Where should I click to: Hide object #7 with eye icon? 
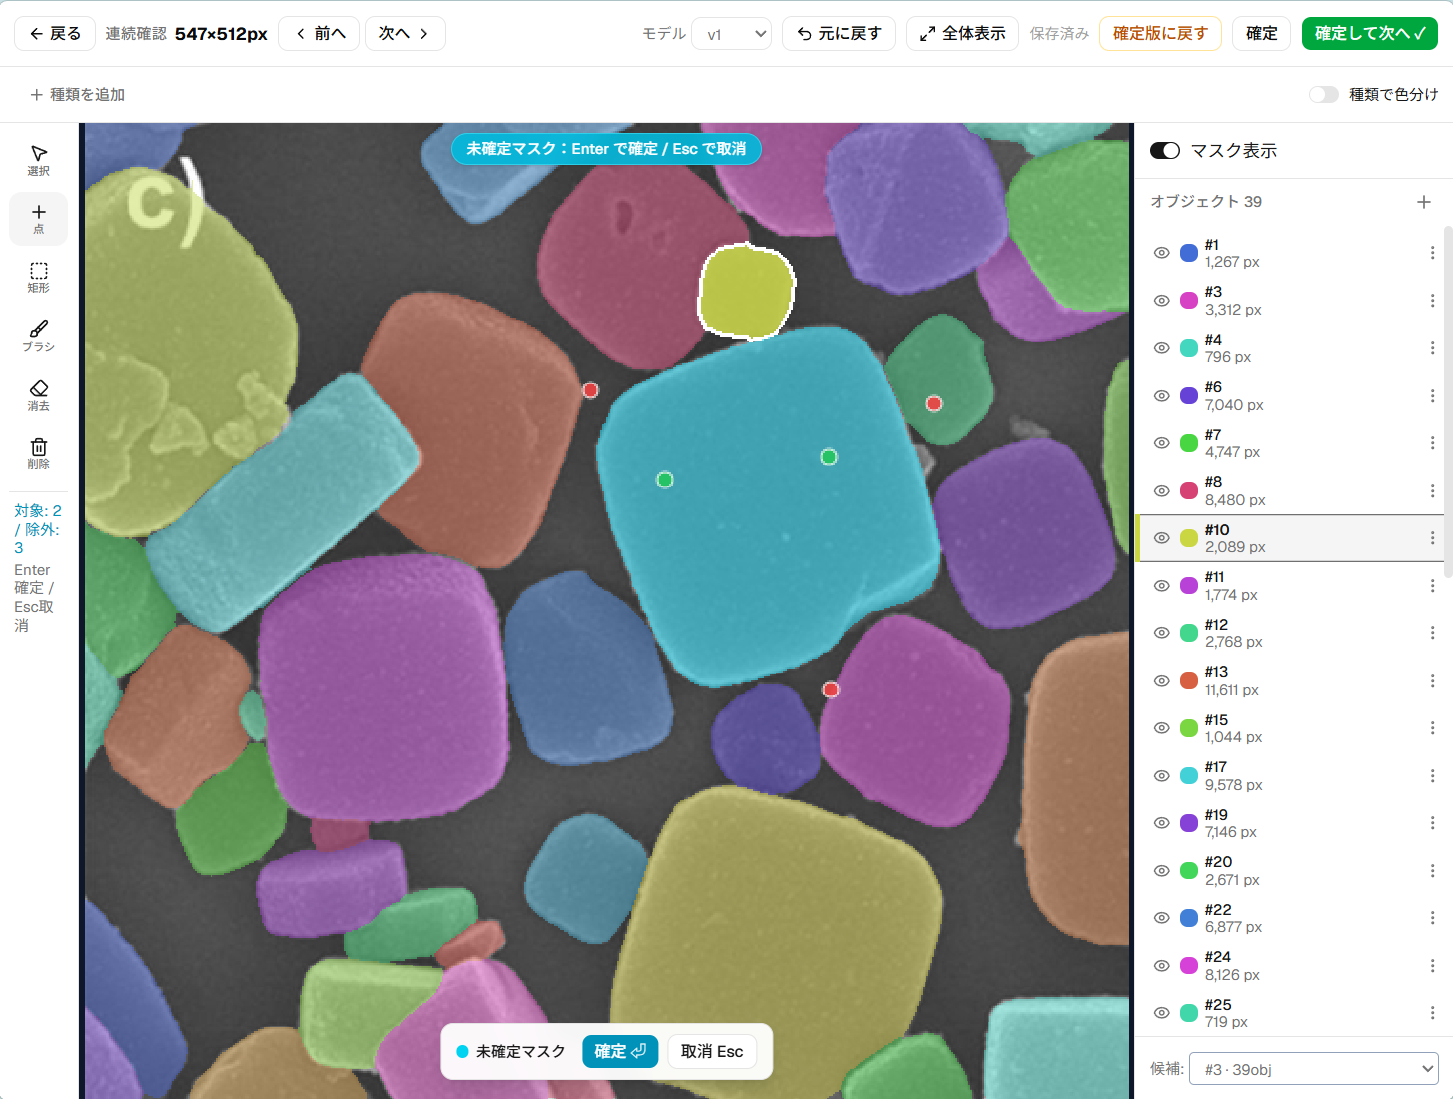[x=1161, y=443]
